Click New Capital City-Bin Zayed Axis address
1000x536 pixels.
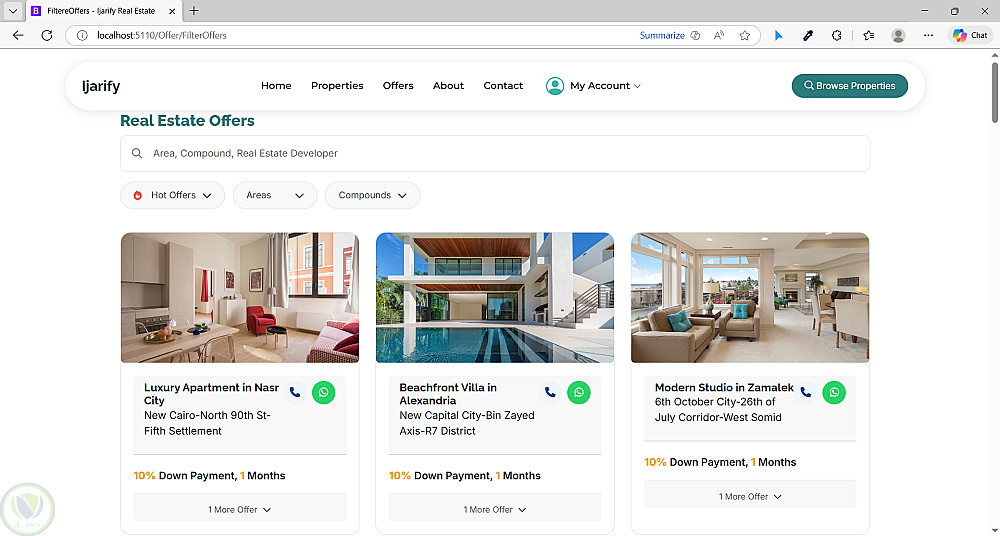pos(467,423)
